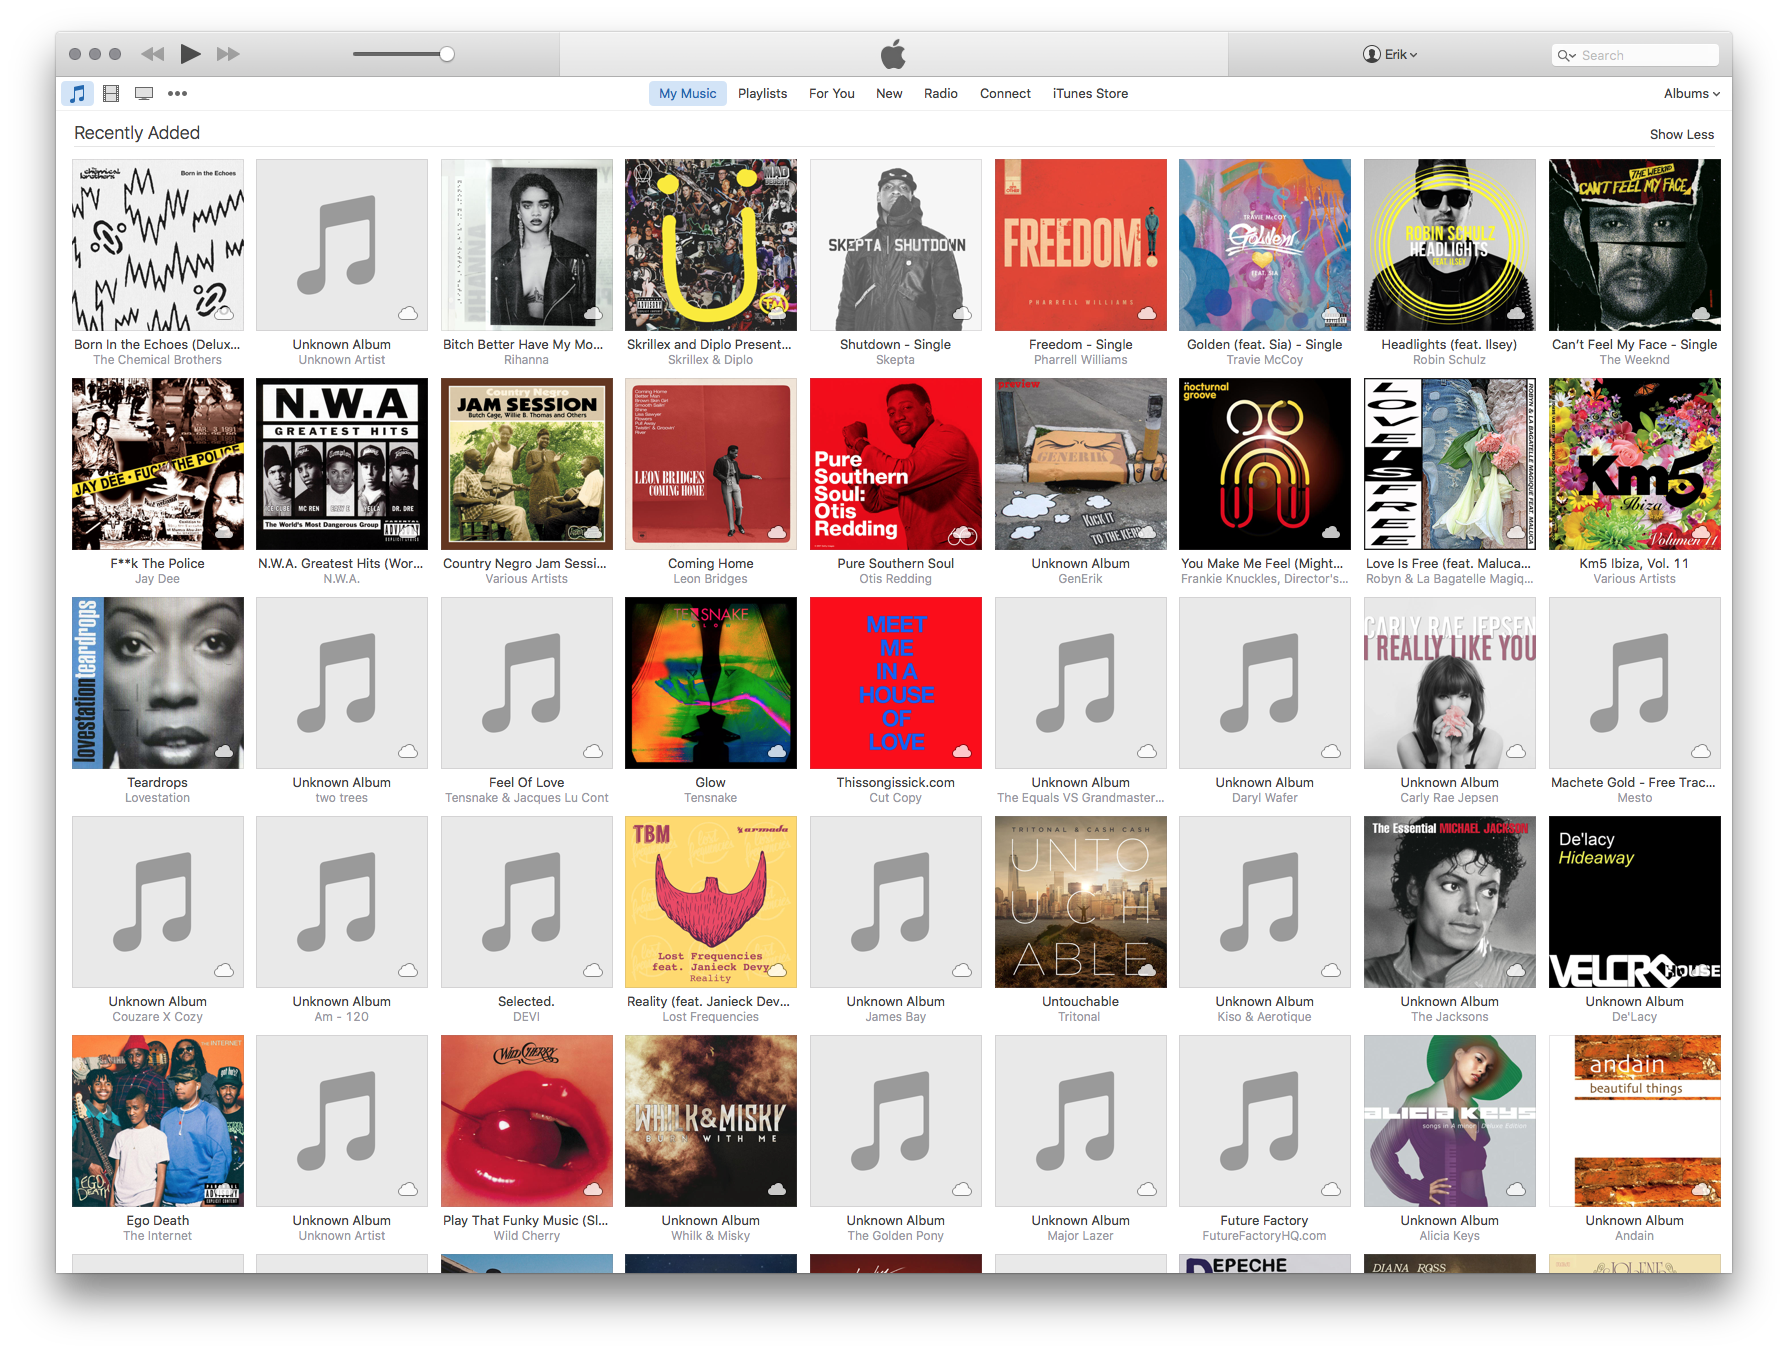Open Km5 Ibiza Vol. 11 cover
Screen dimensions: 1788x1353
[x=1635, y=464]
